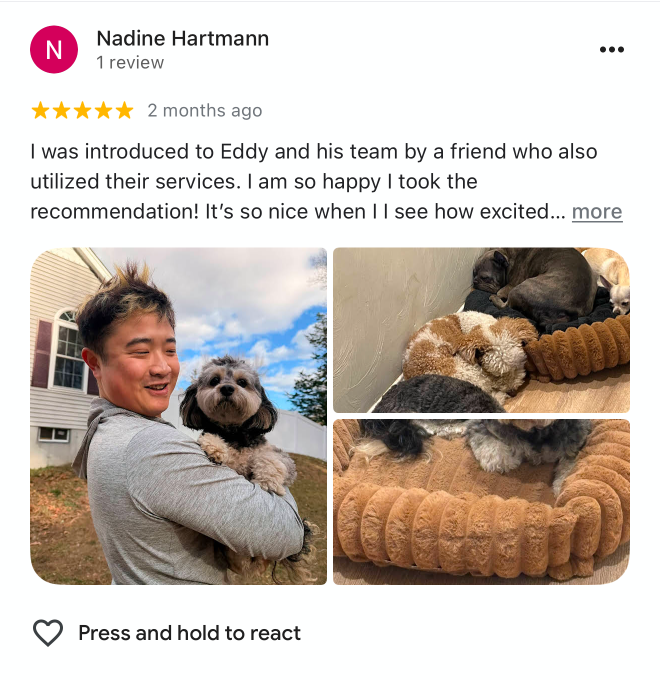Click the fourth rating star
Image resolution: width=660 pixels, height=680 pixels.
click(x=103, y=110)
